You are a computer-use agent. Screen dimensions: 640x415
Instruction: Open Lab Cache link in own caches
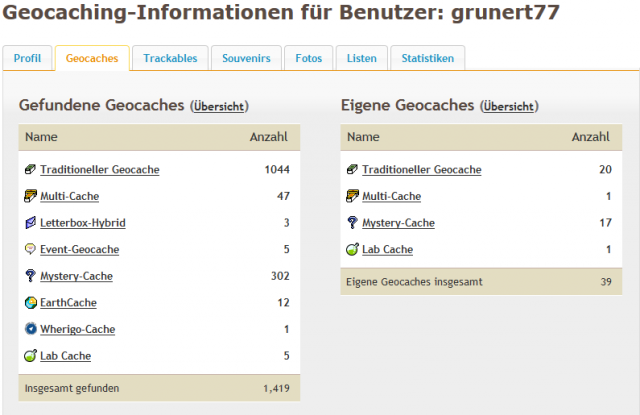point(387,249)
